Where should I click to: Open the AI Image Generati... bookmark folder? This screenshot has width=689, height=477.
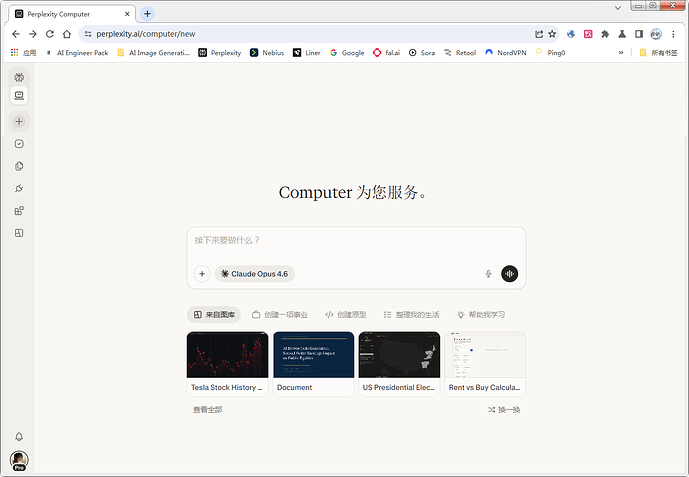(x=153, y=53)
